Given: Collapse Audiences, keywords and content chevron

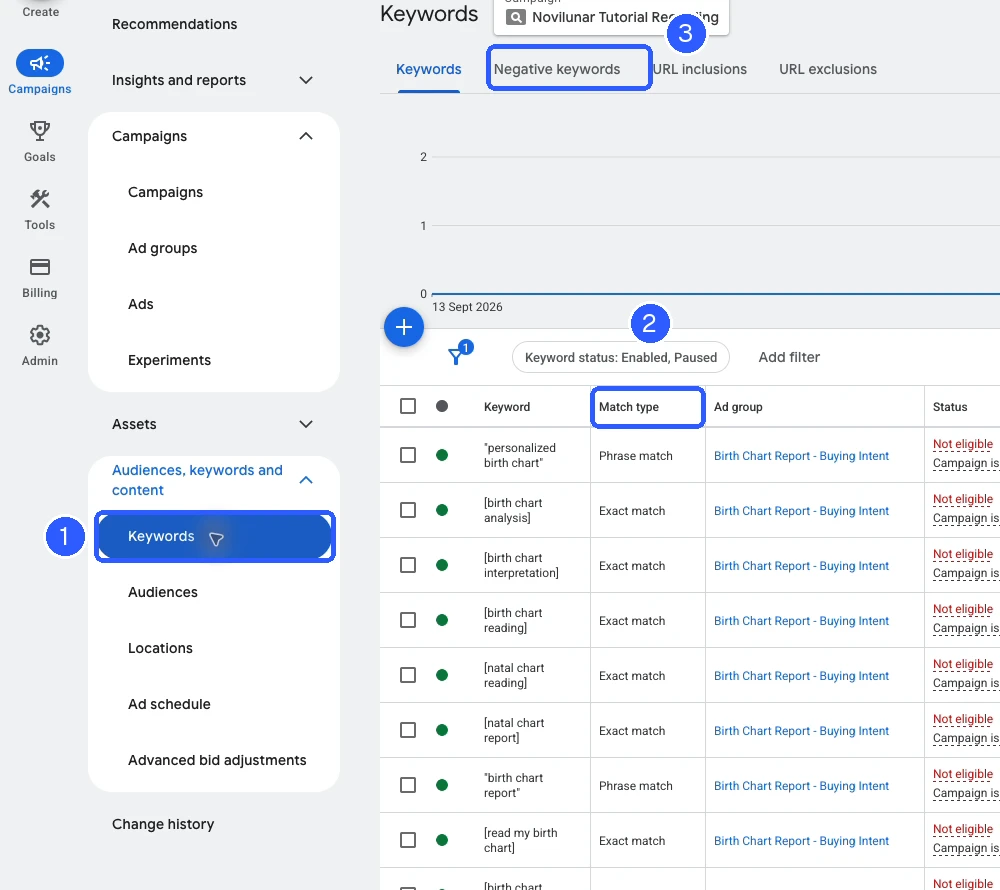Looking at the screenshot, I should tap(306, 480).
